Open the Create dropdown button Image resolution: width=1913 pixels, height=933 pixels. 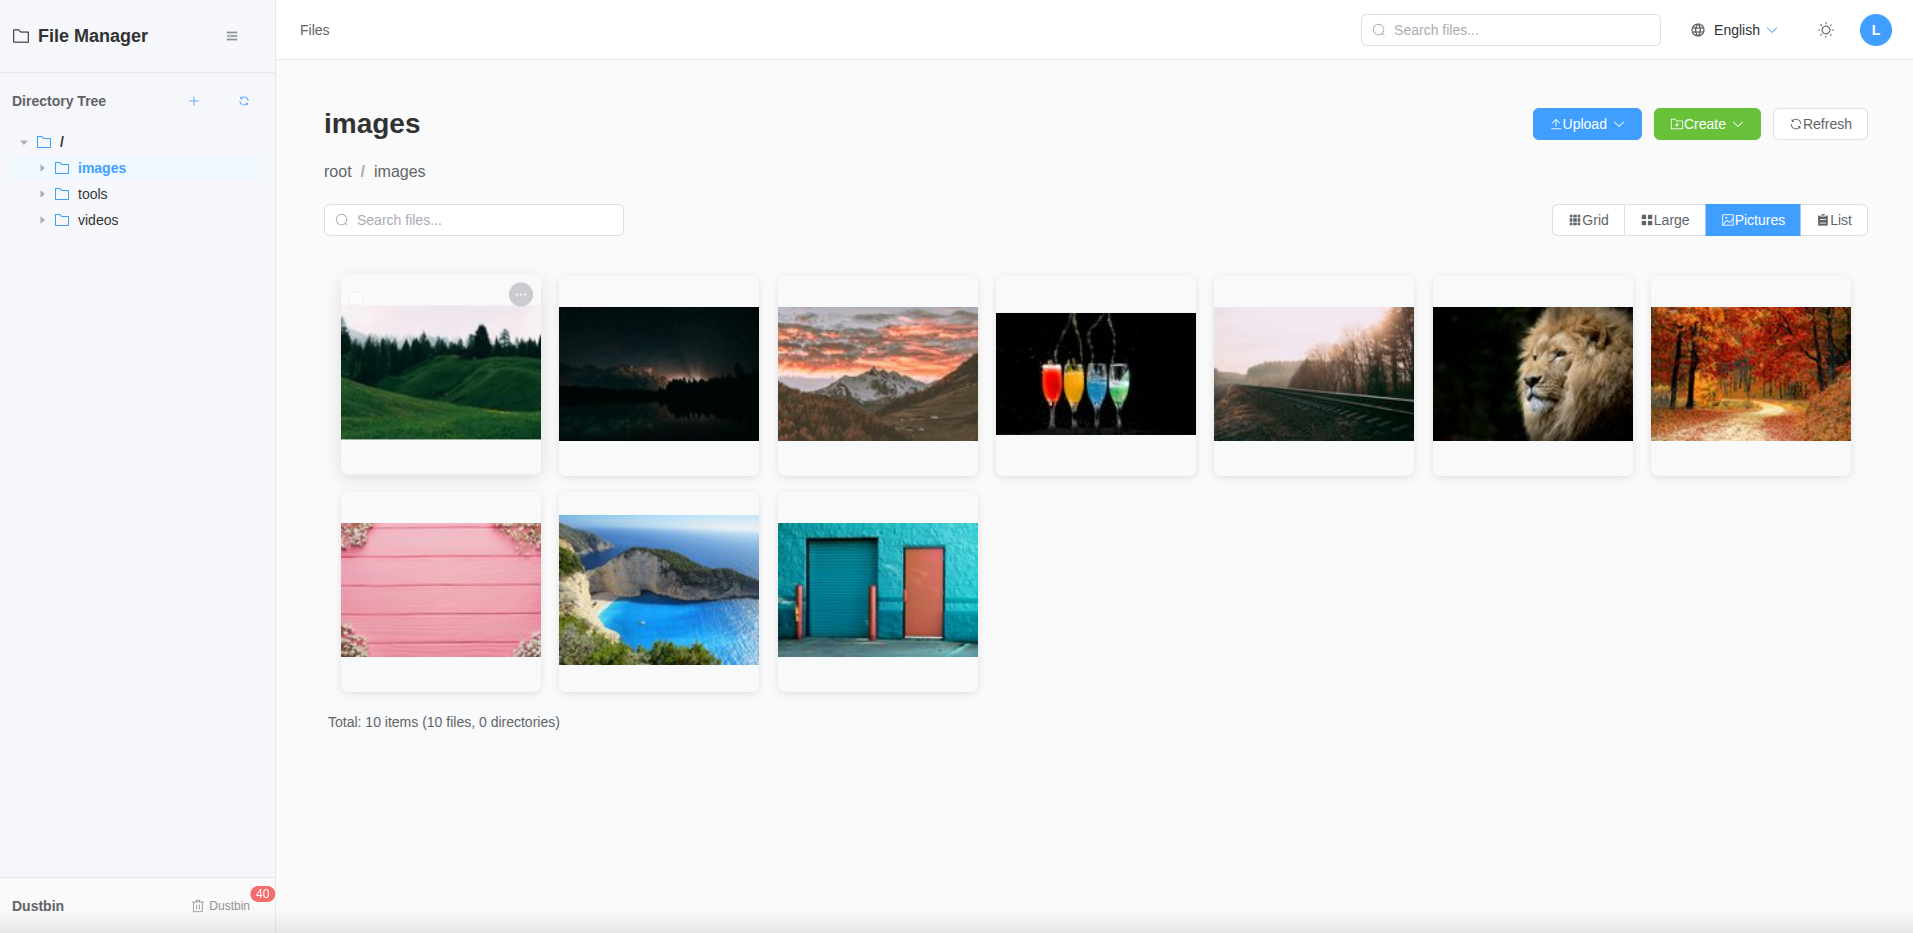(x=1706, y=124)
